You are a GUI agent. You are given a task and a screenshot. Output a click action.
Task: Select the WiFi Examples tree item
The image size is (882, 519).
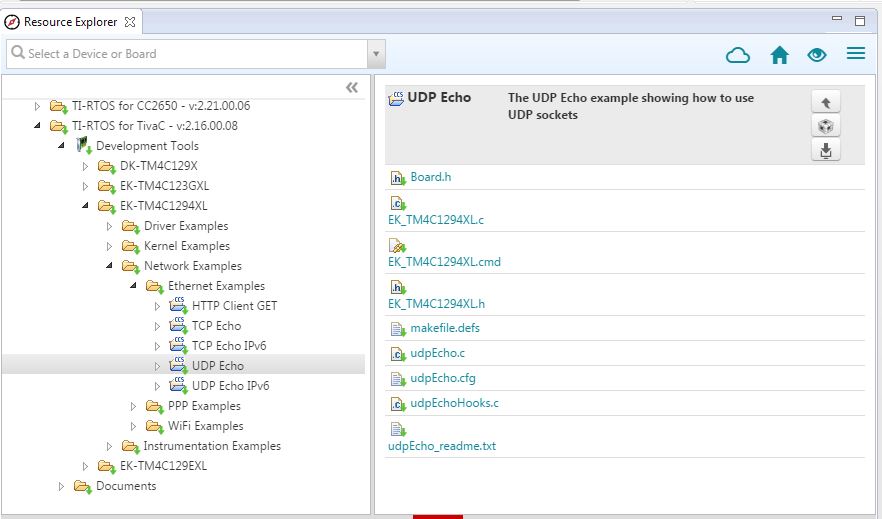(x=205, y=426)
